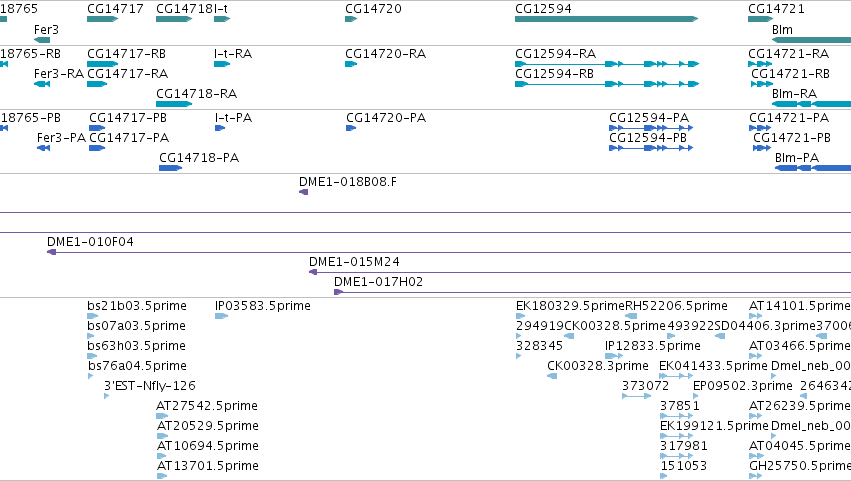
Task: Select transcript CG14717-RB
Action: (x=126, y=54)
